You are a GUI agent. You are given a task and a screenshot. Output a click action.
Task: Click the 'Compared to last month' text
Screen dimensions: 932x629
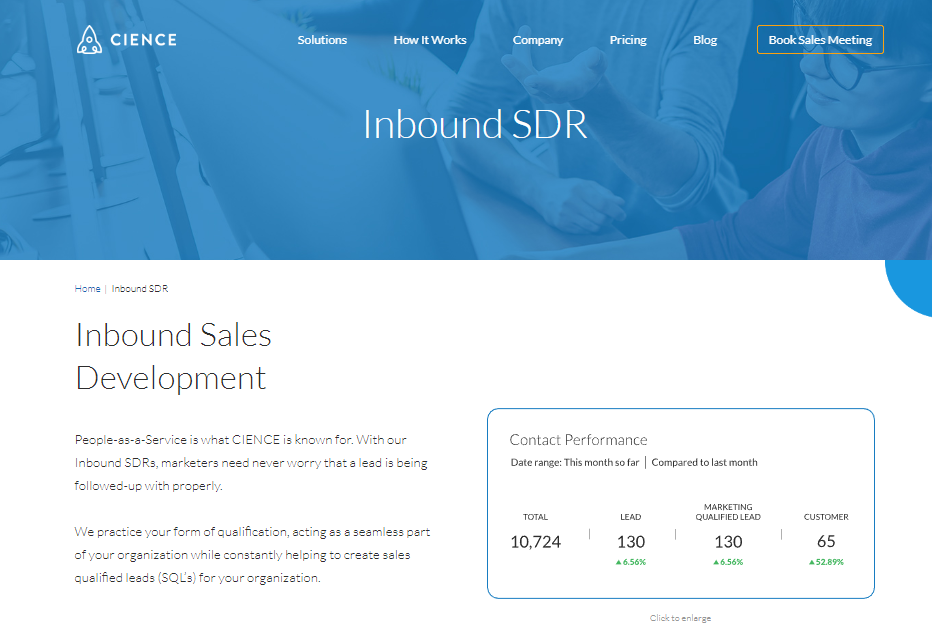coord(704,462)
